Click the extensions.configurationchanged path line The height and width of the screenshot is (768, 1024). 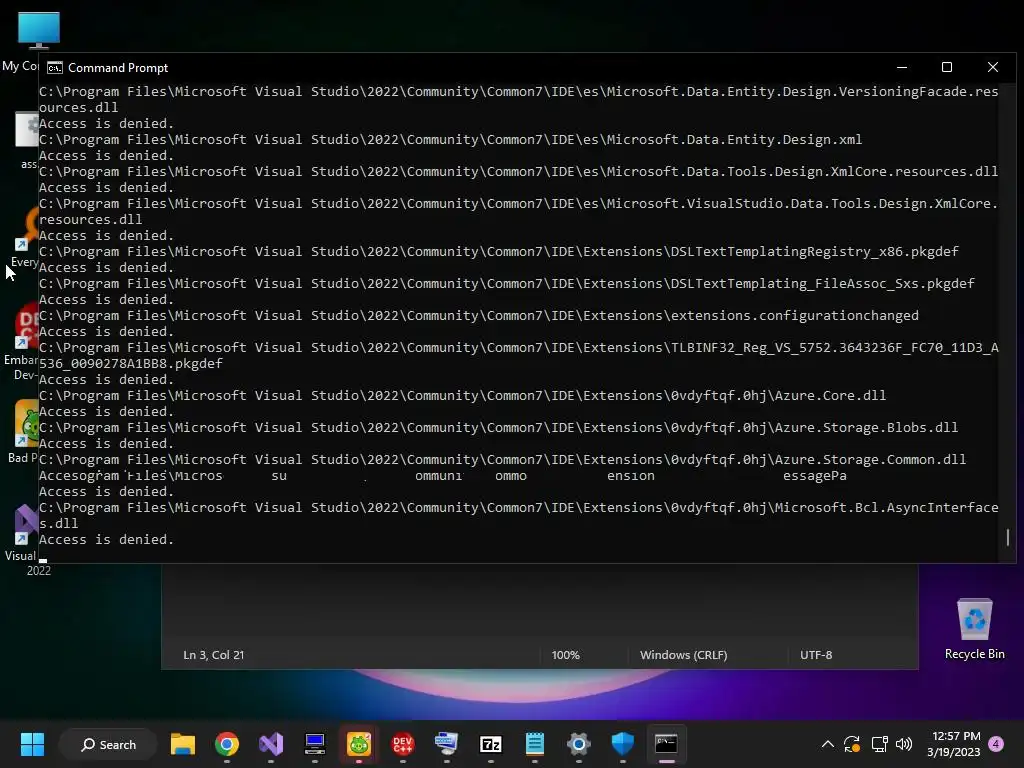[x=479, y=315]
